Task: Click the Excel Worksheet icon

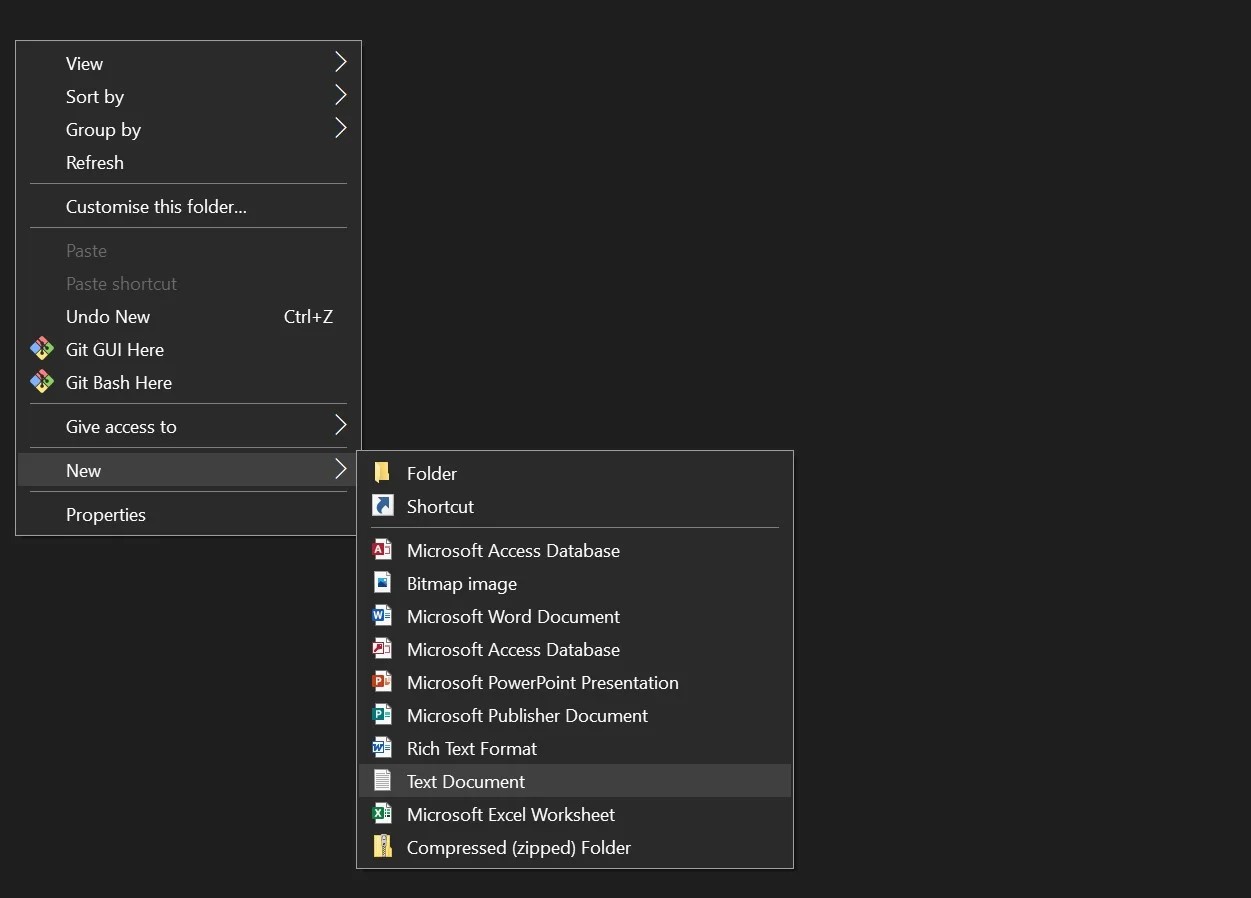Action: coord(382,814)
